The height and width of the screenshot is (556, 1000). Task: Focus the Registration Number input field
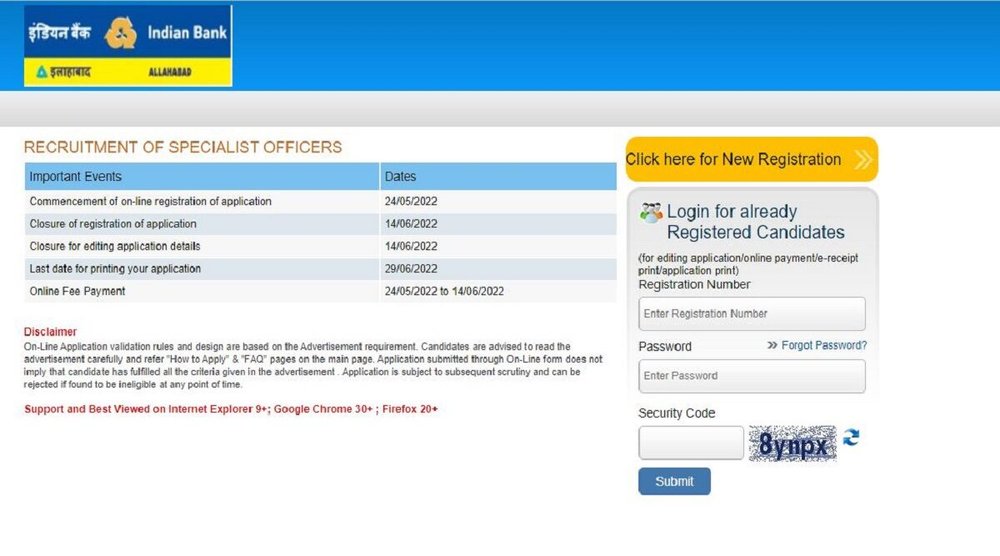[x=751, y=314]
